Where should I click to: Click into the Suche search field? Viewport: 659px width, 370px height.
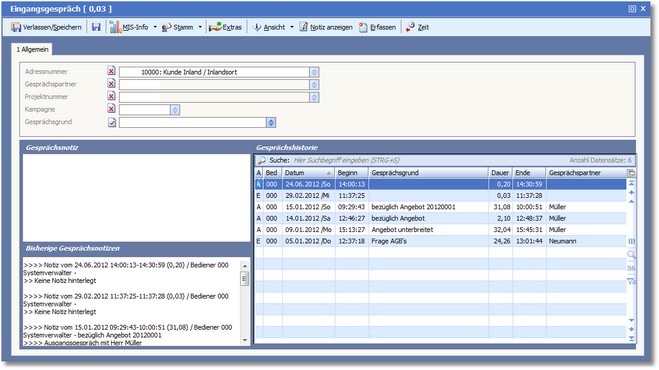tap(429, 160)
